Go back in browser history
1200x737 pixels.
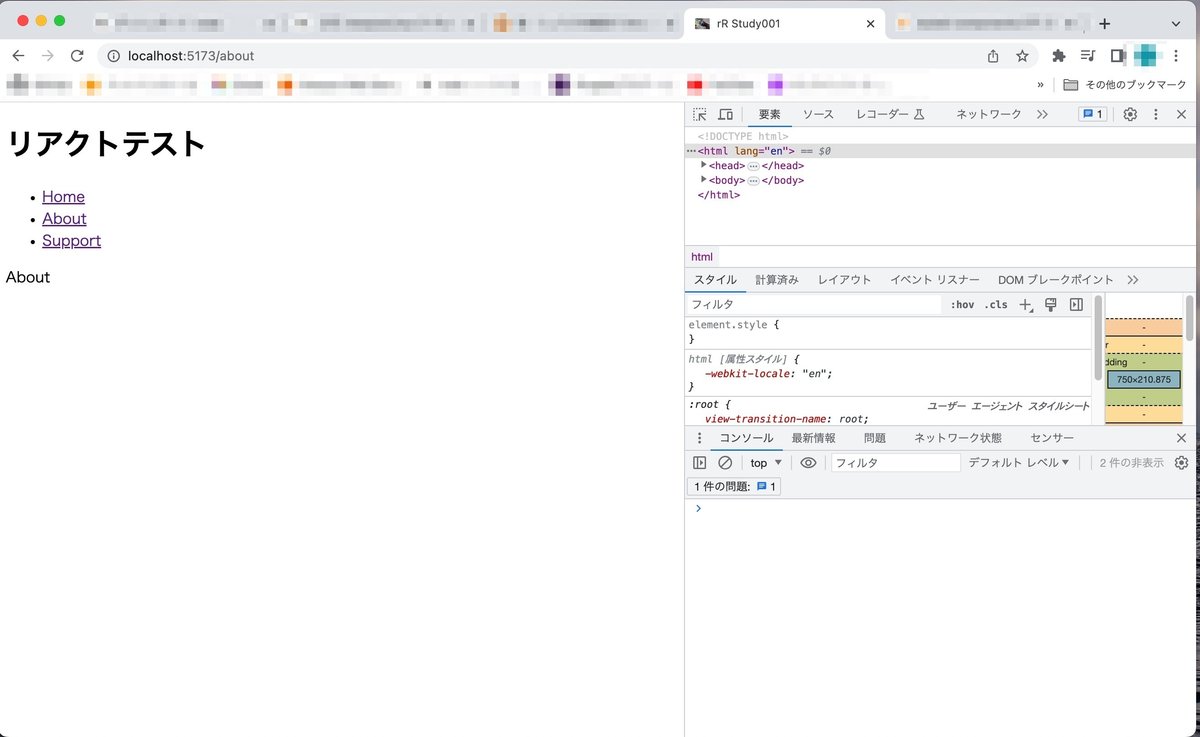[x=18, y=56]
